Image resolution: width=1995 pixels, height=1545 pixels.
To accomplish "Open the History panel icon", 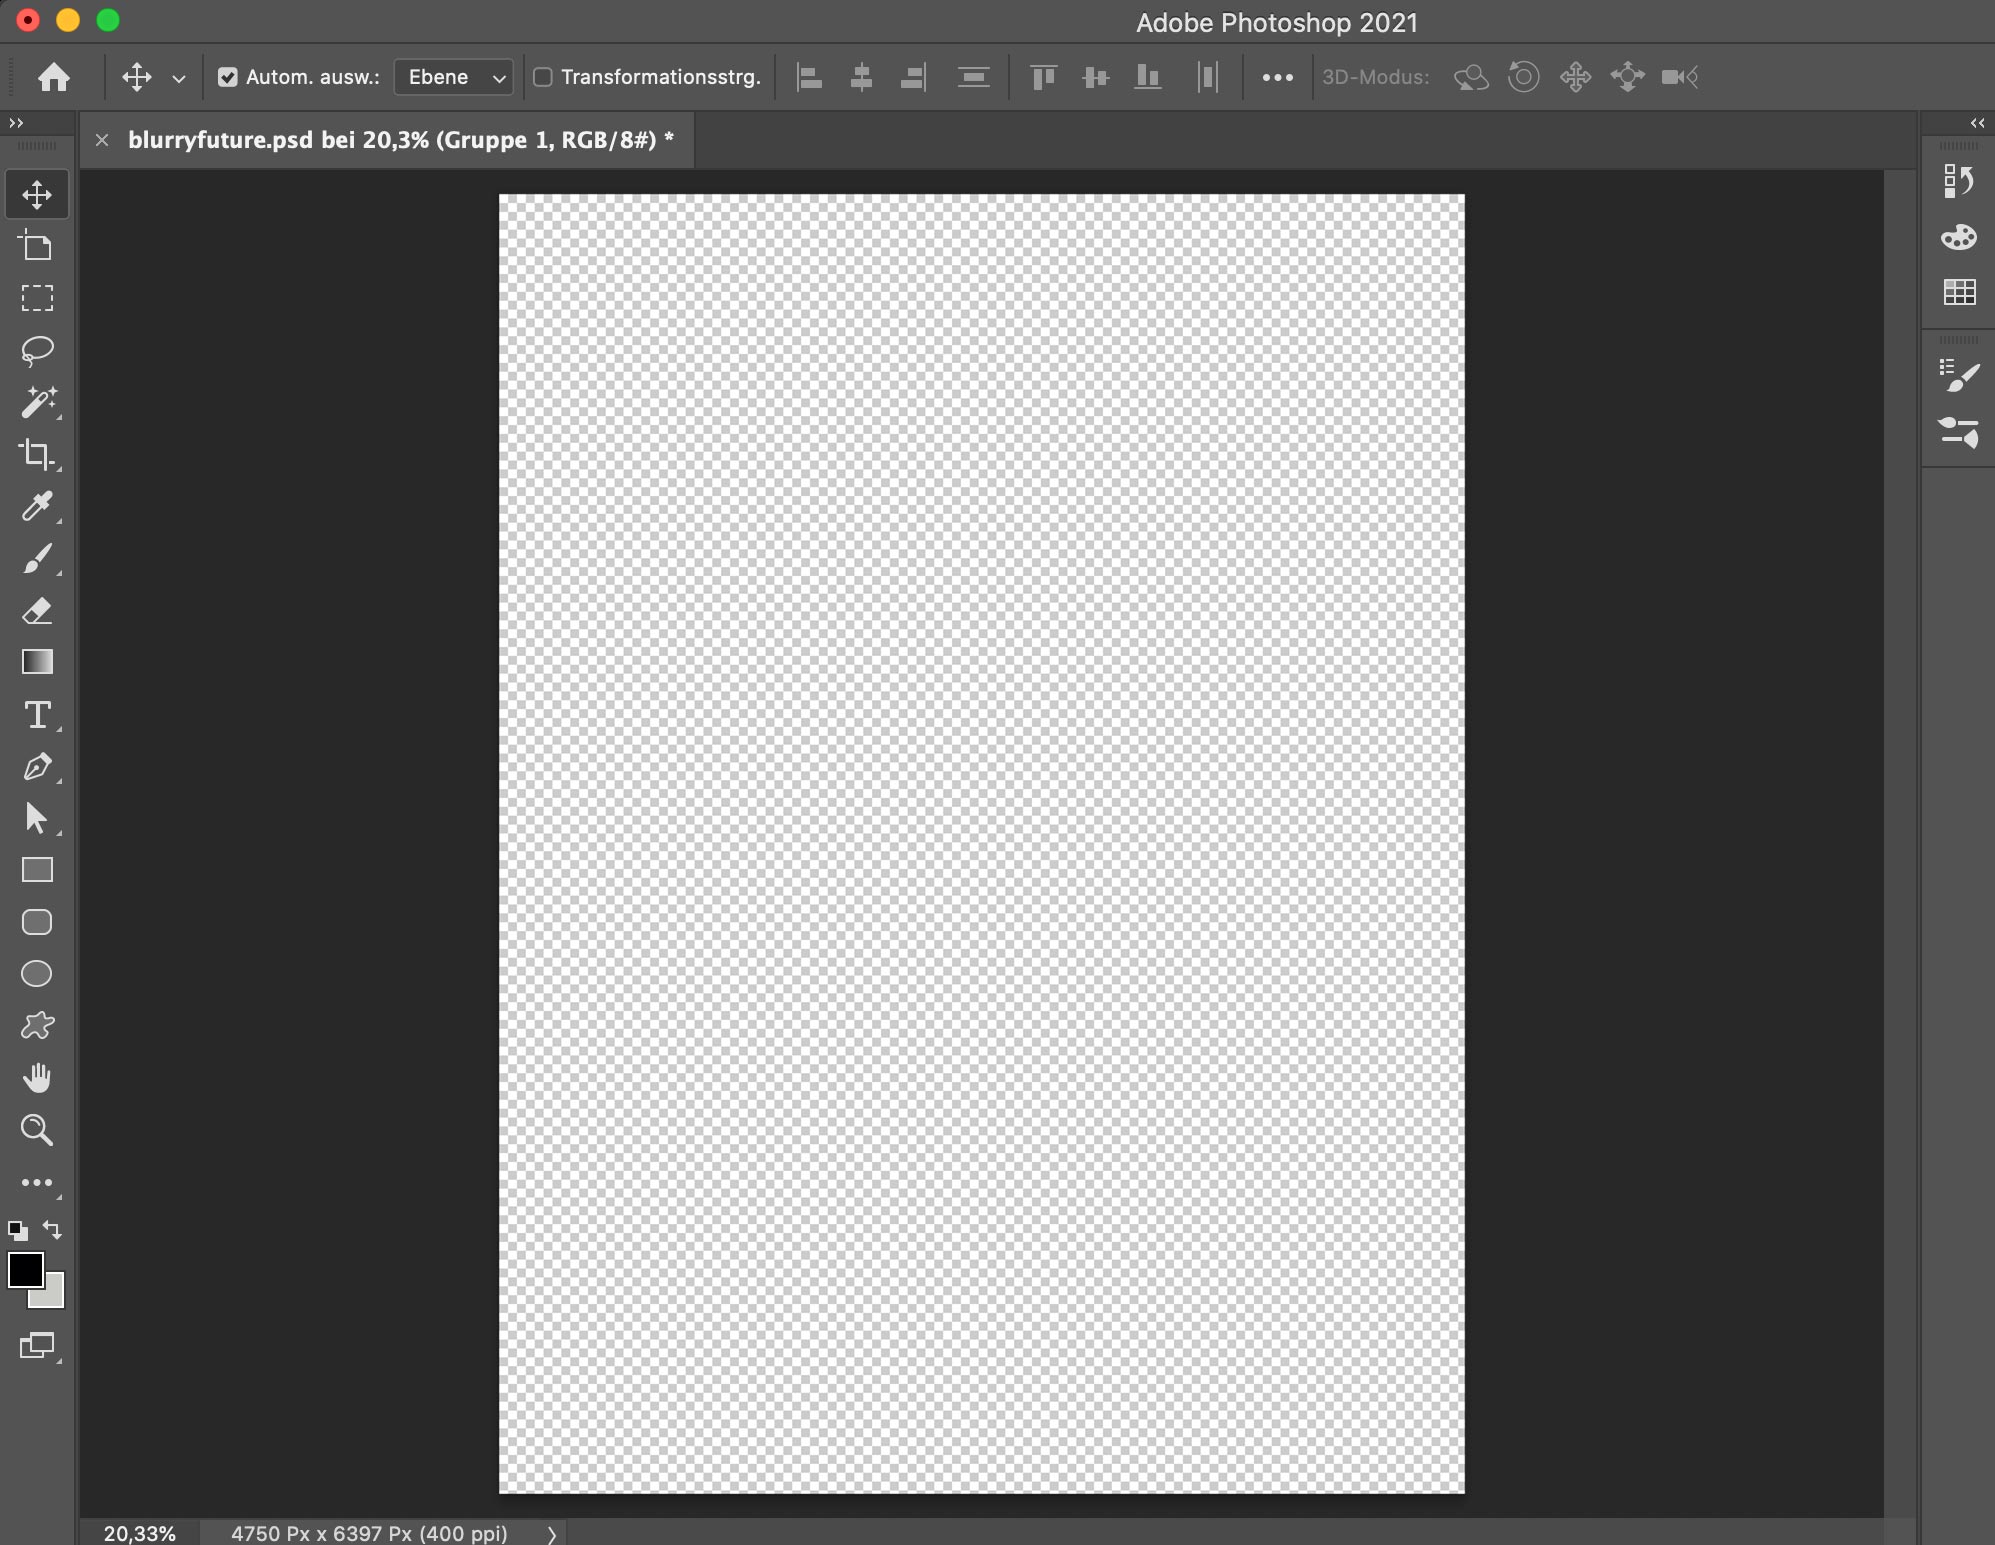I will (x=1958, y=181).
